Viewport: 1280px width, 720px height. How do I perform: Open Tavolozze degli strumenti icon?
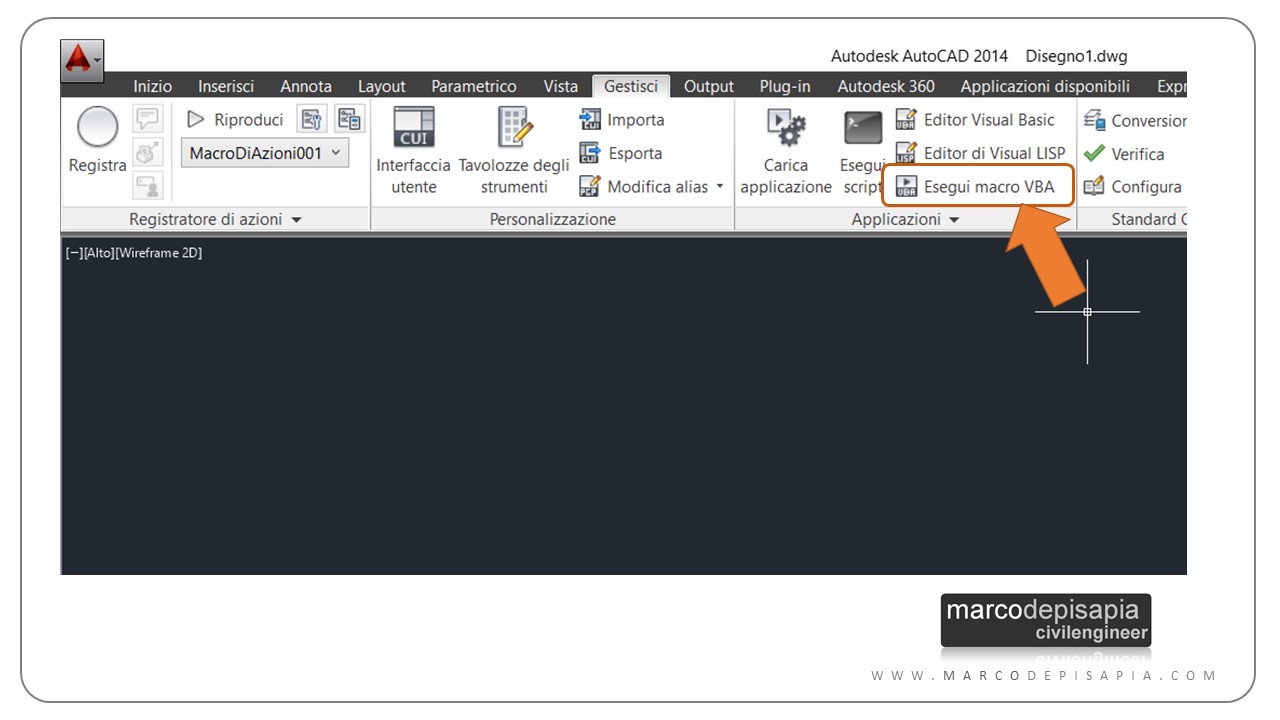(x=514, y=127)
